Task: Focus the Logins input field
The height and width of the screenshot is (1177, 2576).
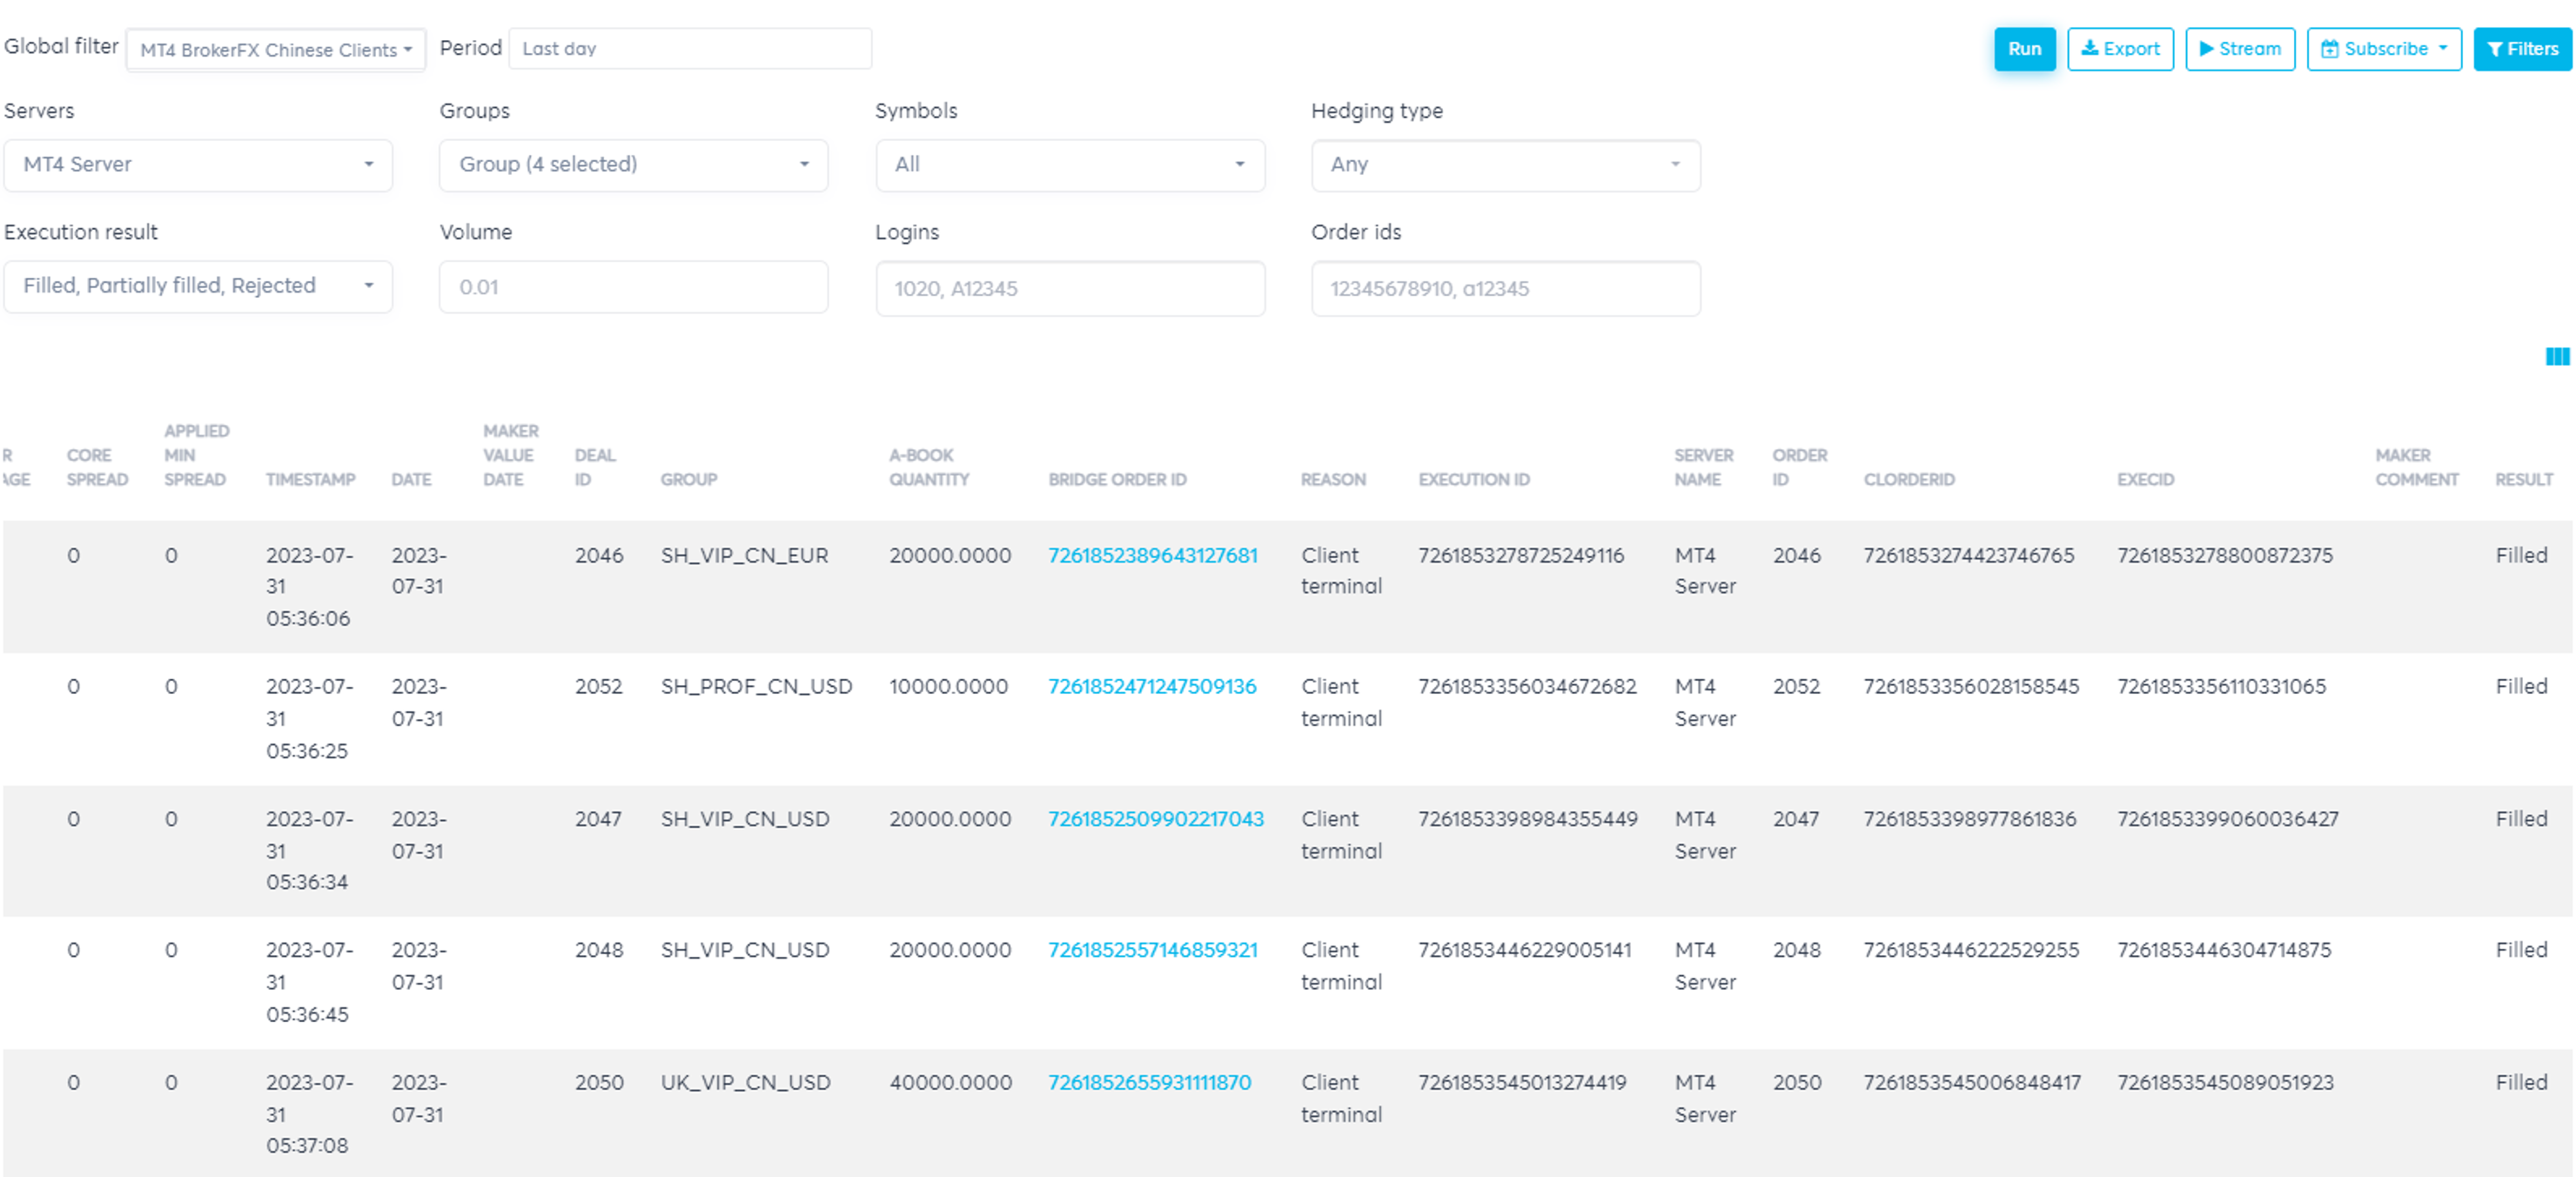Action: pos(1070,289)
